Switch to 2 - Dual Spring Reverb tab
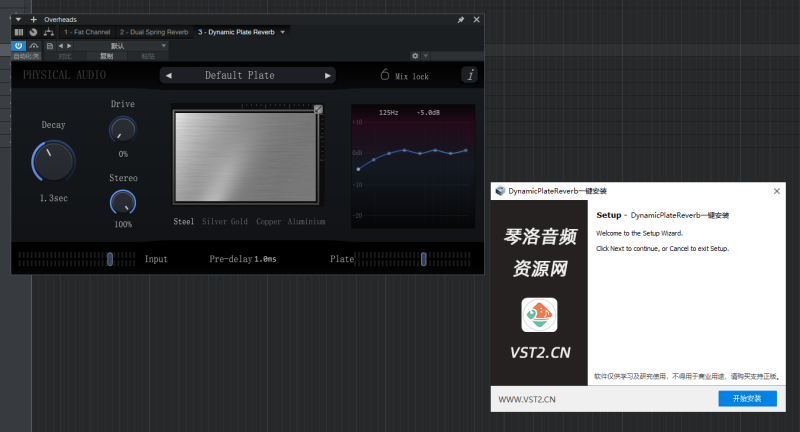Screen dimensions: 800x432 tap(154, 32)
